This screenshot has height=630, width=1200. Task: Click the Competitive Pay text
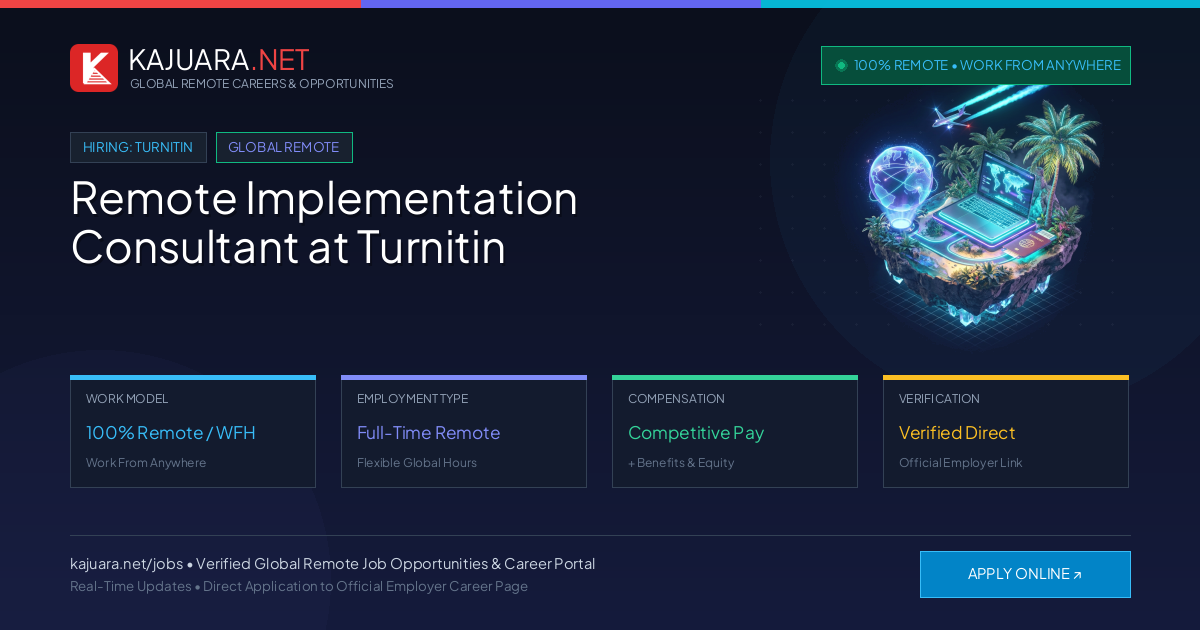point(696,433)
